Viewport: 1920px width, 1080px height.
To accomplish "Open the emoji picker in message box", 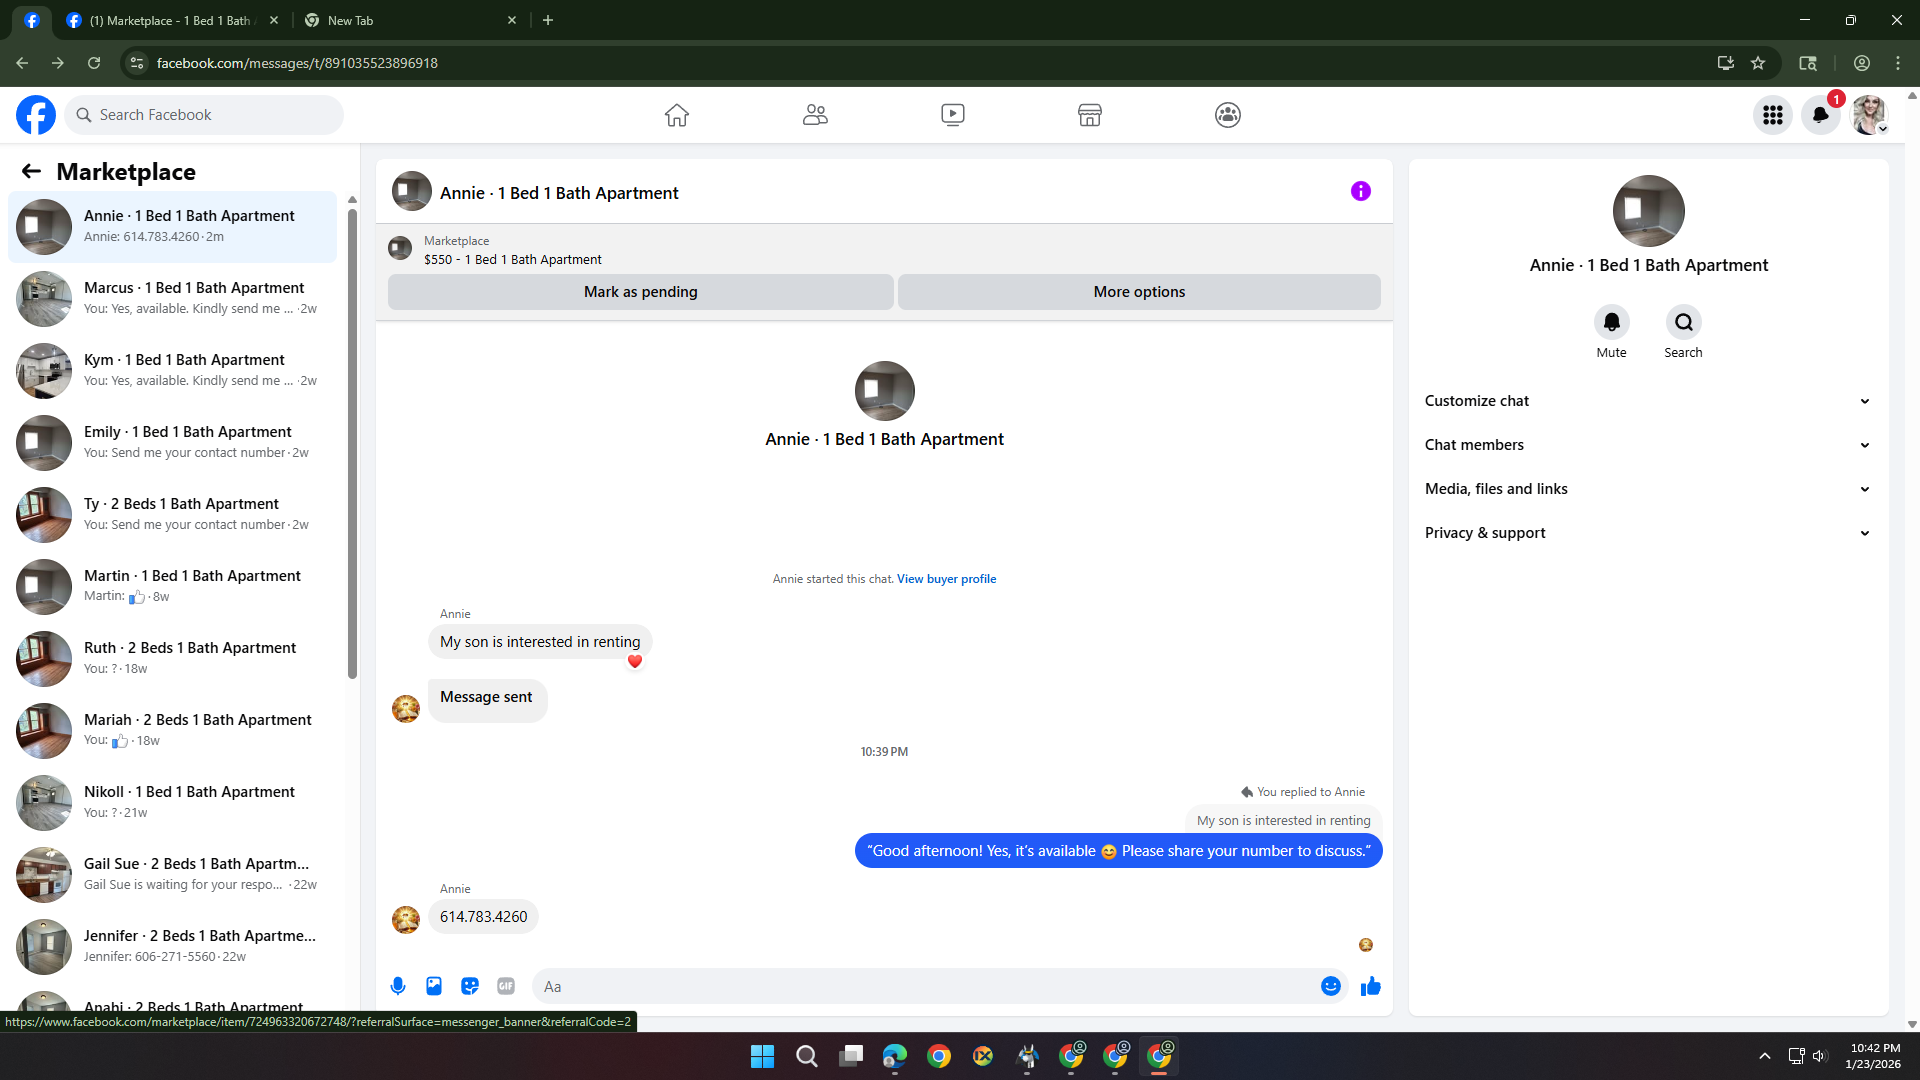I will click(1330, 986).
